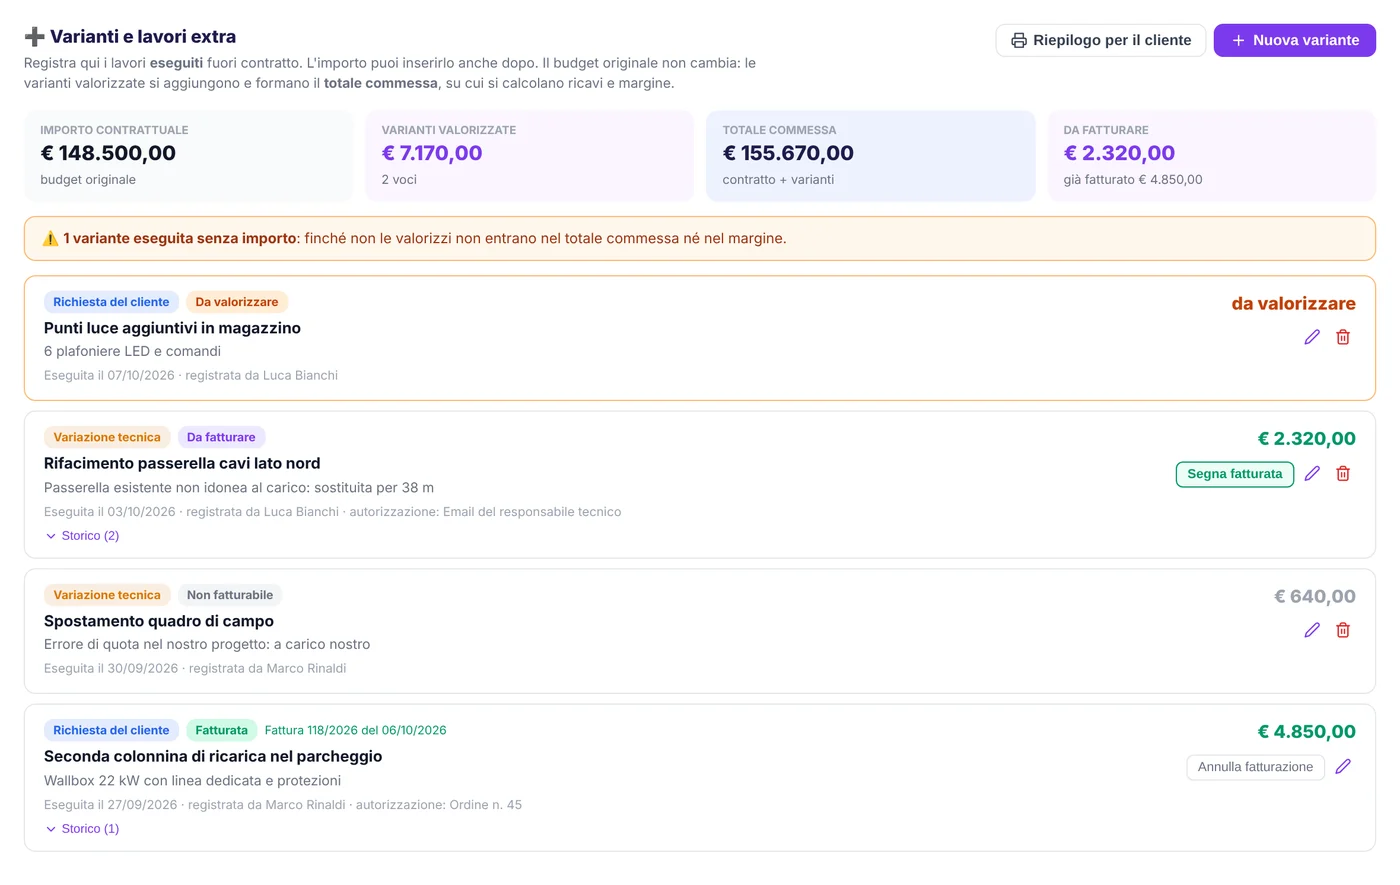
Task: Click the '1 variante eseguita senza importo' warning text
Action: click(x=180, y=238)
